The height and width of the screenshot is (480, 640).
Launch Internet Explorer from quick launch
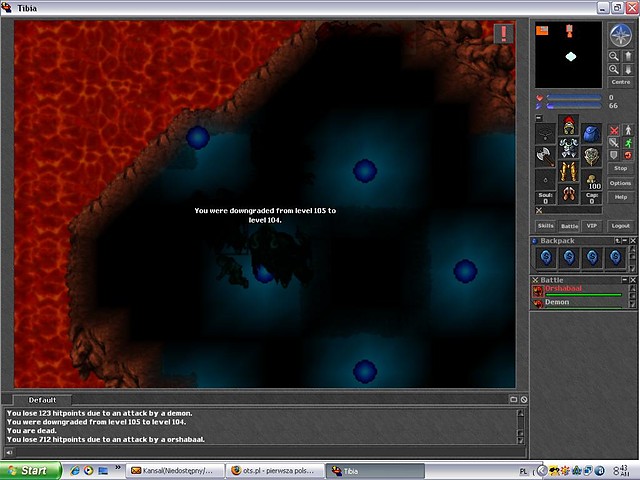(75, 471)
